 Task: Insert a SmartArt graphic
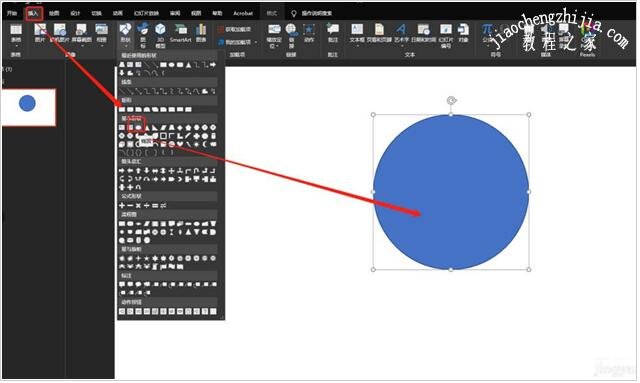pos(180,33)
